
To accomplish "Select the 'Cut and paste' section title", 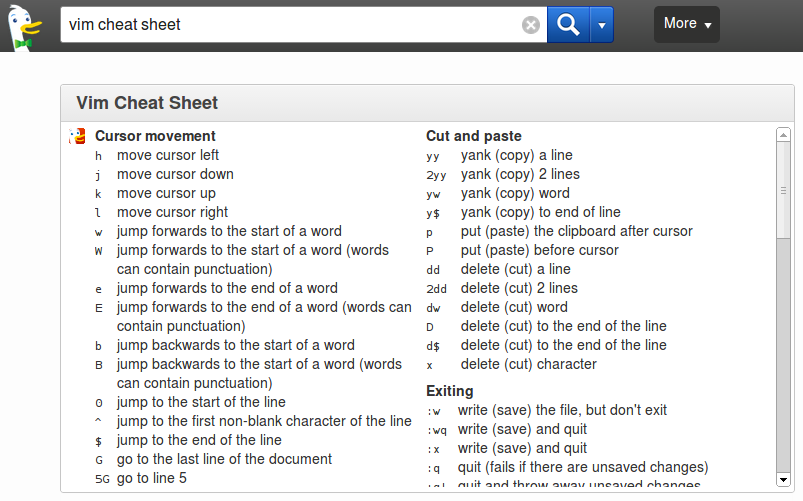I will pyautogui.click(x=474, y=136).
